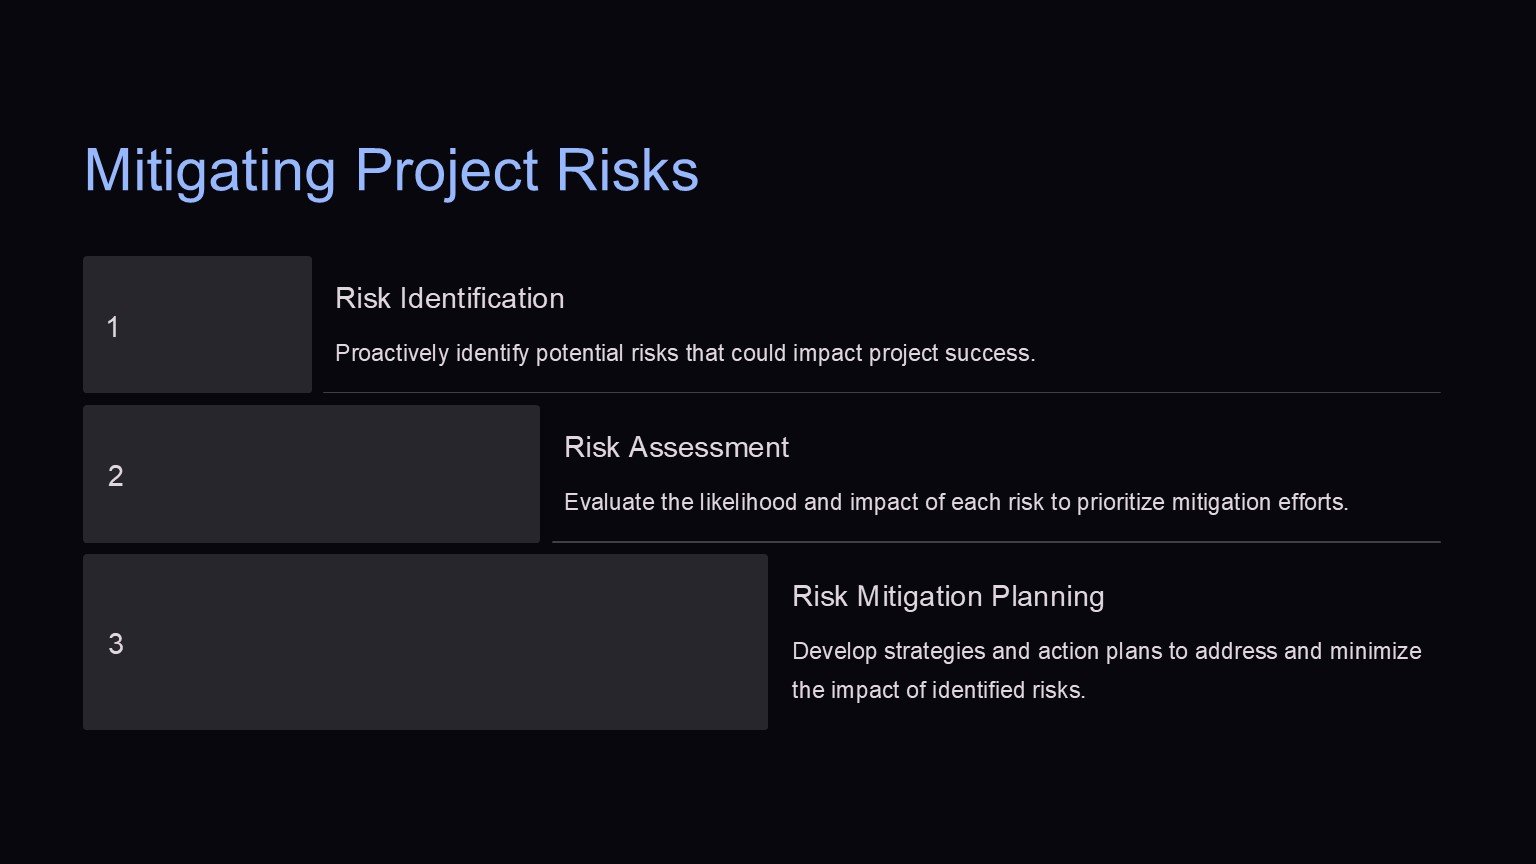Click the "Evaluate the likelihood and impact" description
This screenshot has width=1536, height=864.
955,502
